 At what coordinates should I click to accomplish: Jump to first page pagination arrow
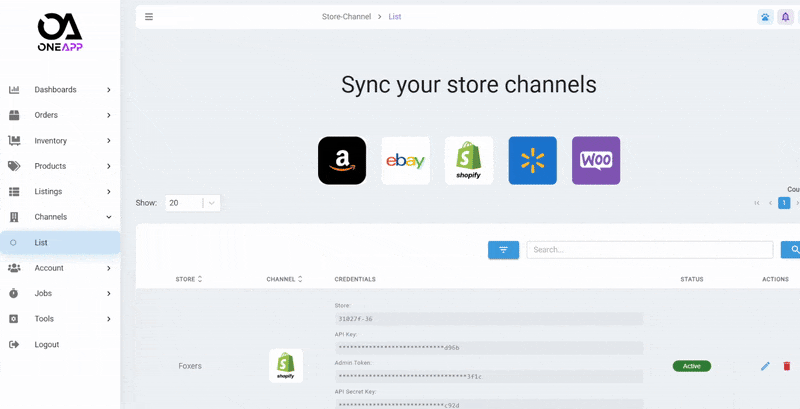coord(757,203)
